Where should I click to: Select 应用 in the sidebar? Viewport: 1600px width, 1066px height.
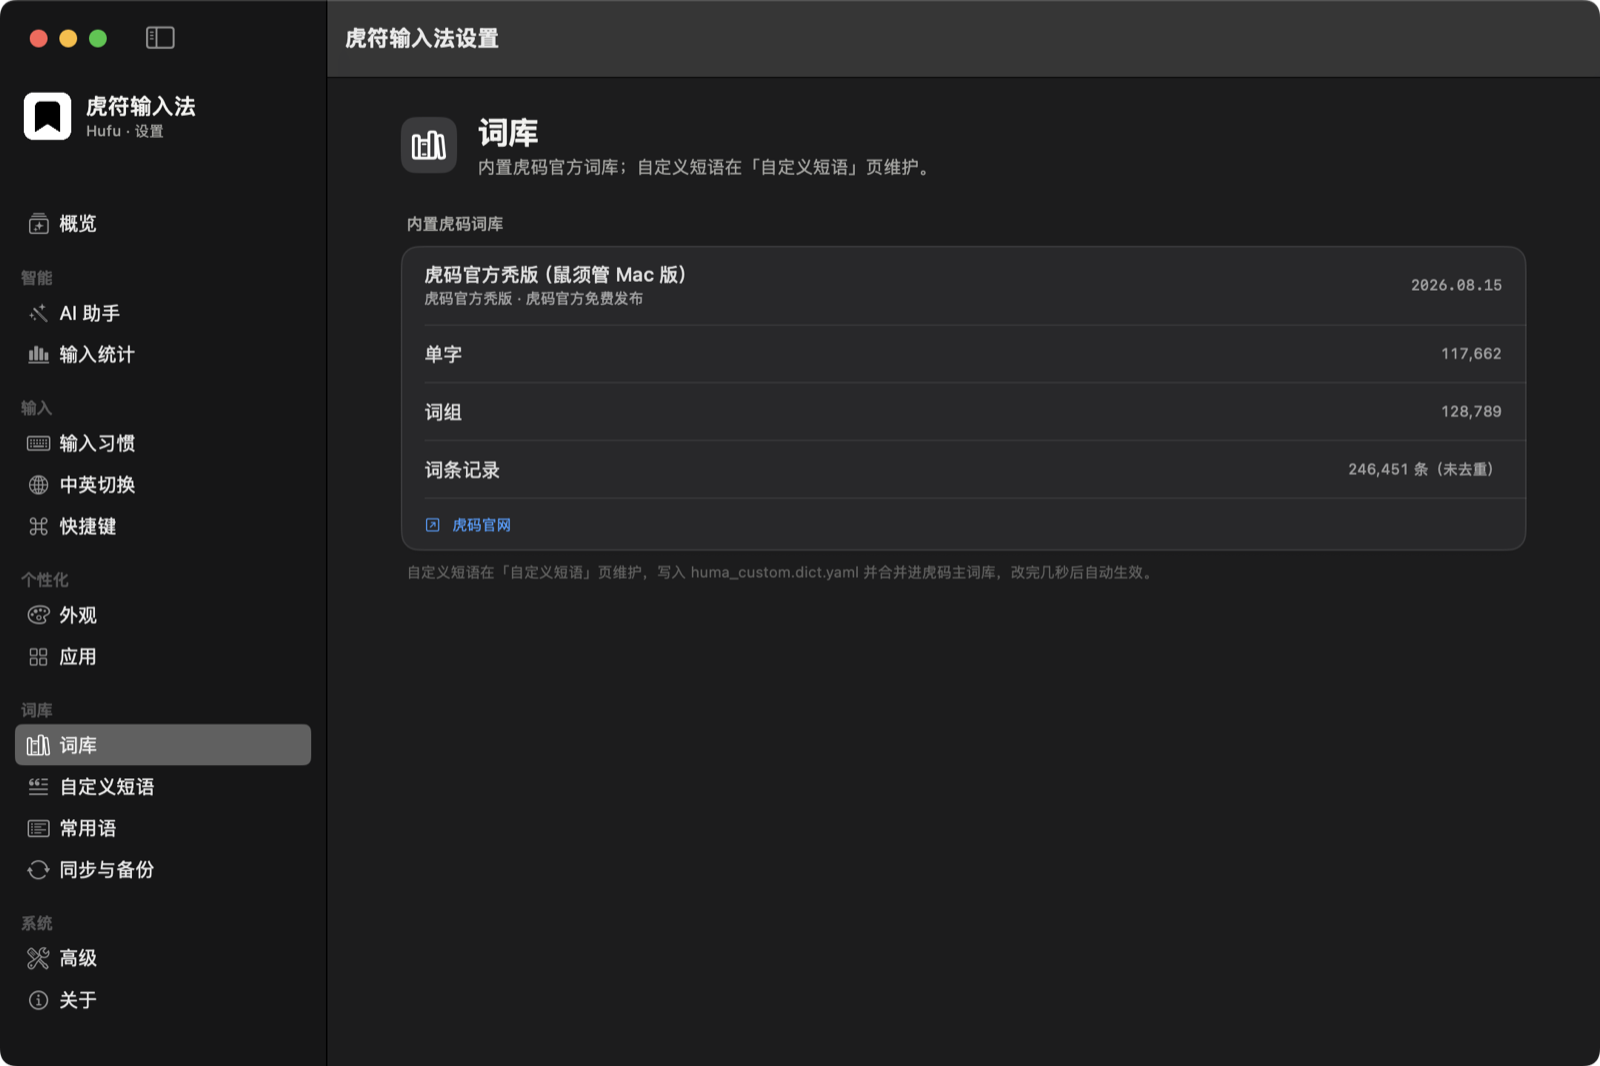(x=163, y=657)
